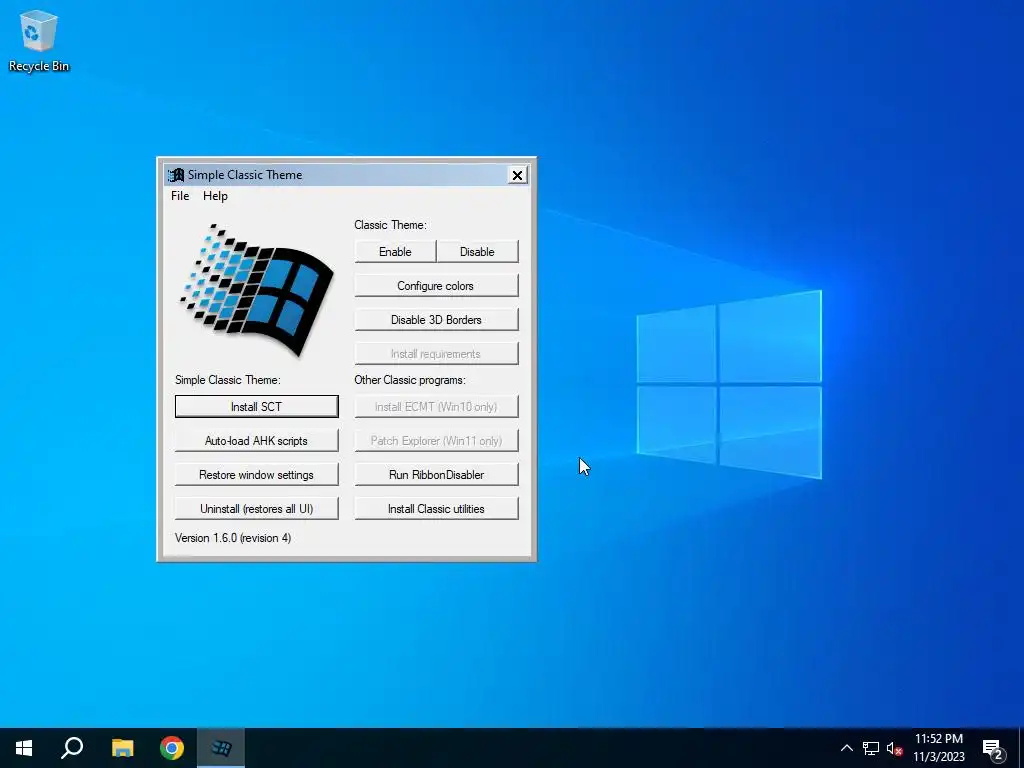Click Restore window settings button
Viewport: 1024px width, 768px height.
click(257, 474)
